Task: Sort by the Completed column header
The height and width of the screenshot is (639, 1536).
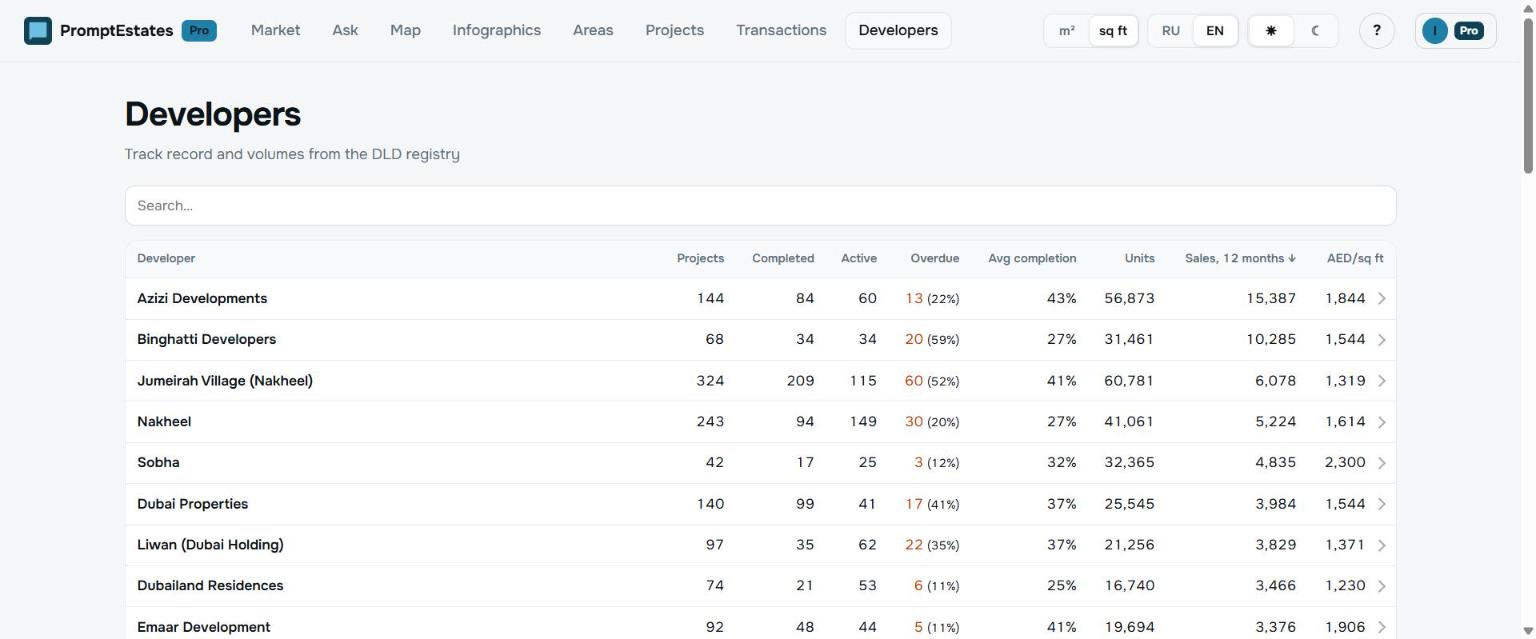Action: (x=783, y=258)
